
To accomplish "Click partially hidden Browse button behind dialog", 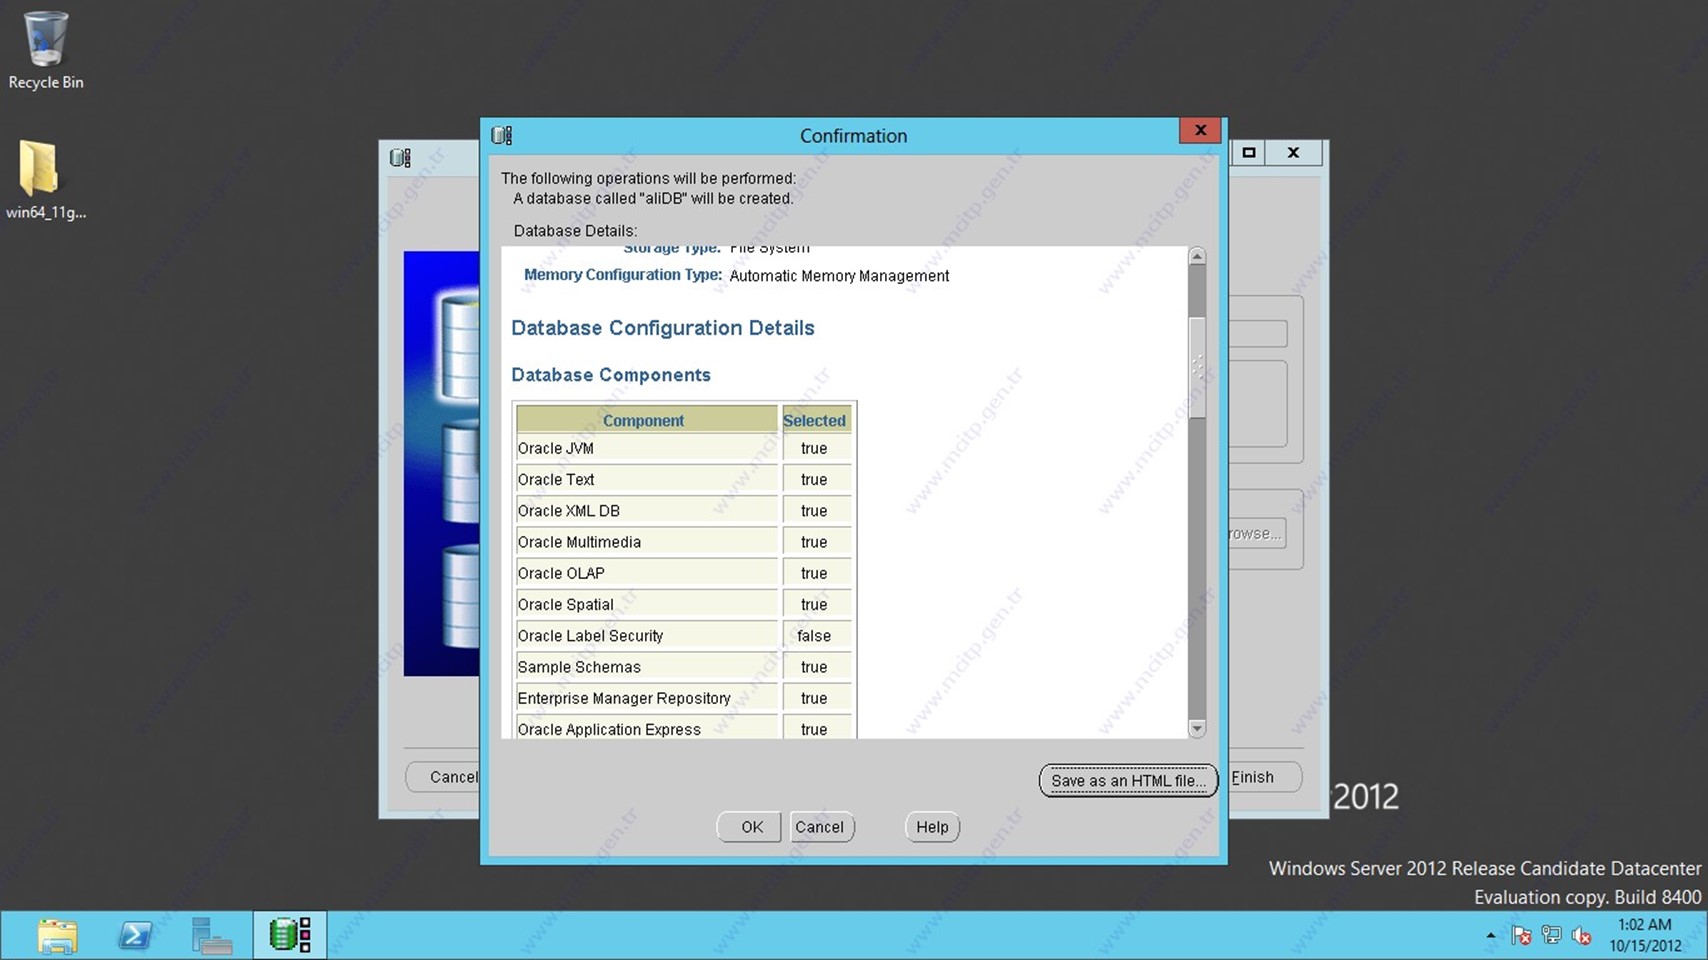I will click(x=1256, y=533).
